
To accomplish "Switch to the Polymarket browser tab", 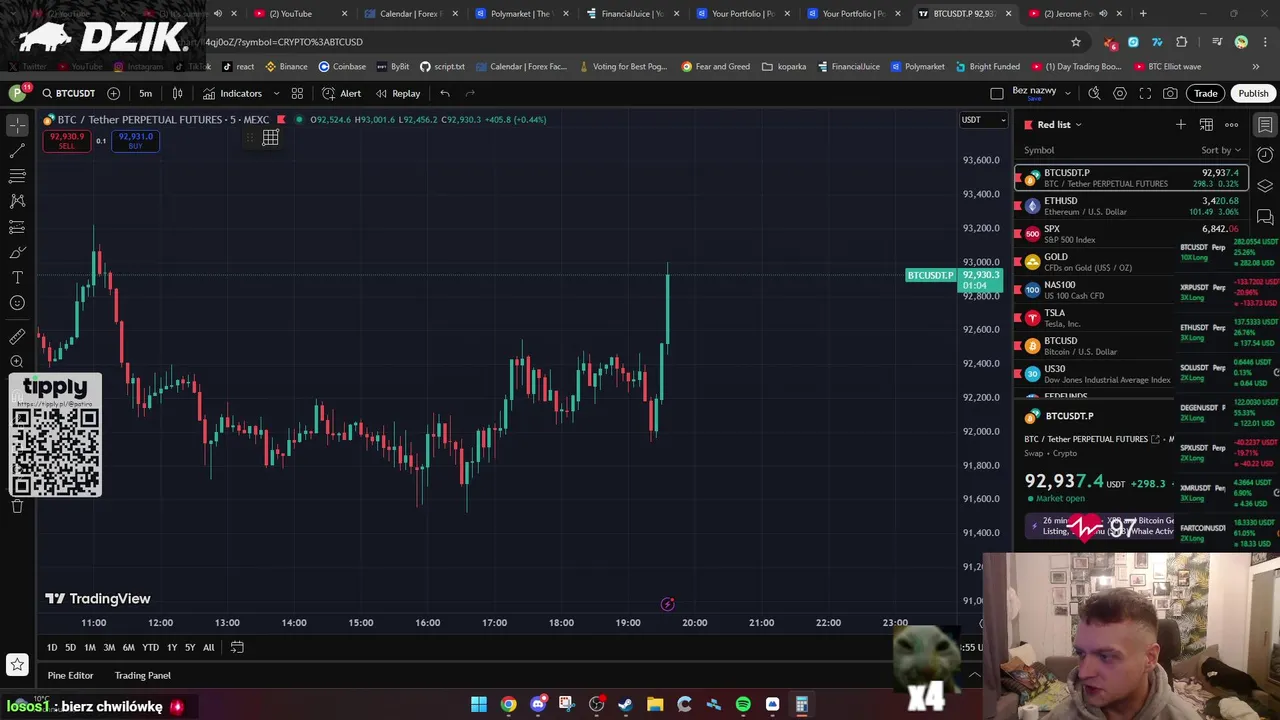I will [x=519, y=13].
